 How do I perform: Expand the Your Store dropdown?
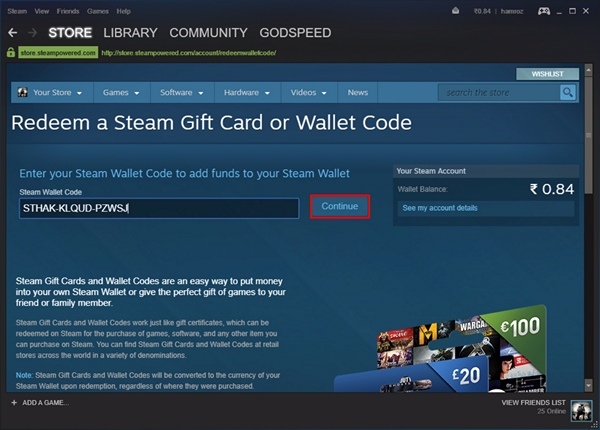click(x=52, y=93)
